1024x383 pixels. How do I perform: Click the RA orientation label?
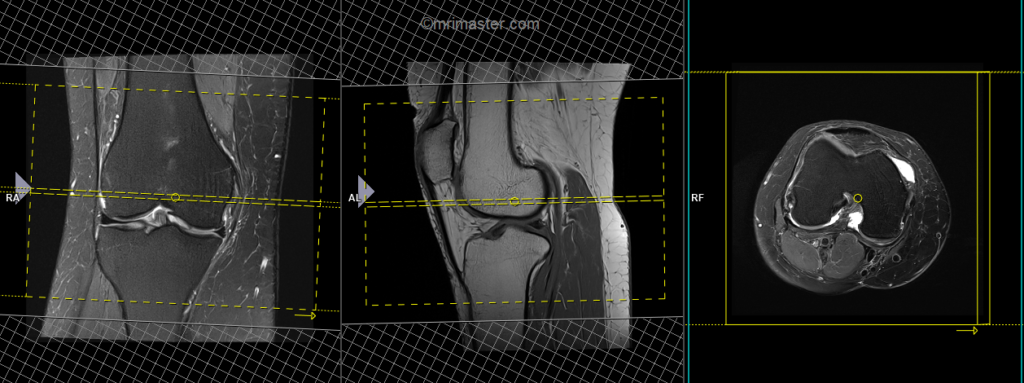pyautogui.click(x=13, y=198)
